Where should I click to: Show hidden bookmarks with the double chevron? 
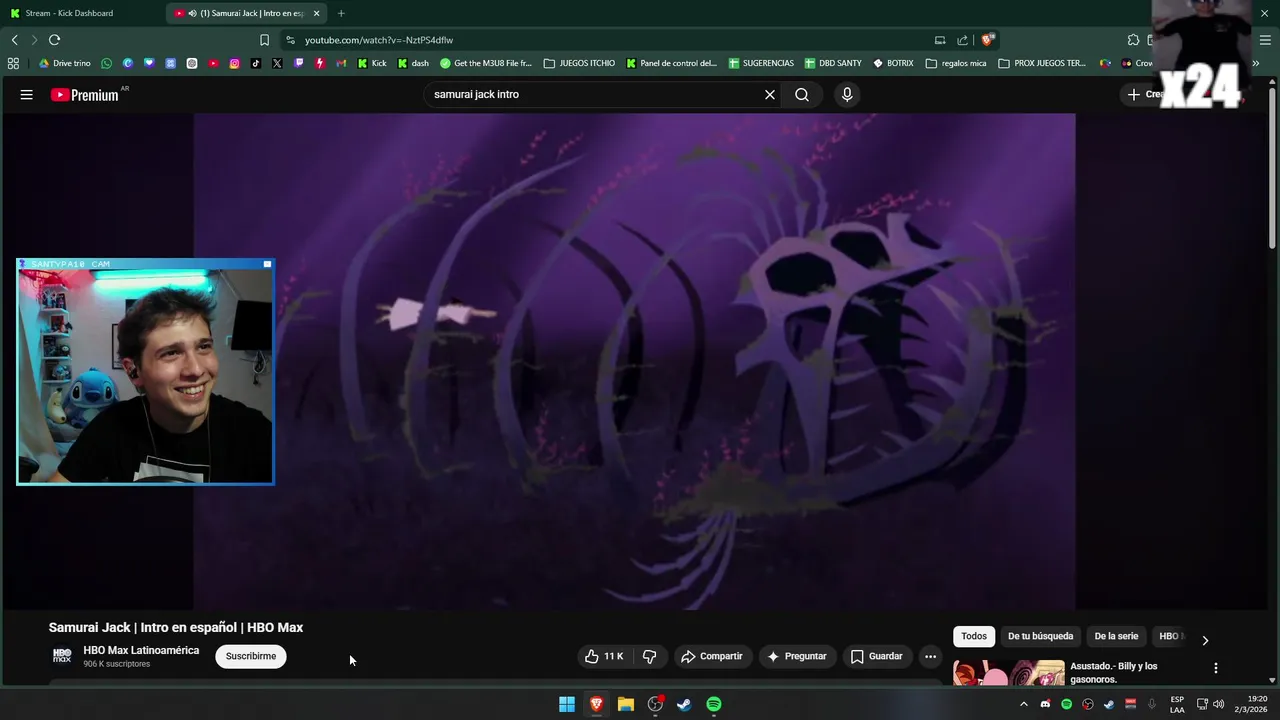[1257, 63]
